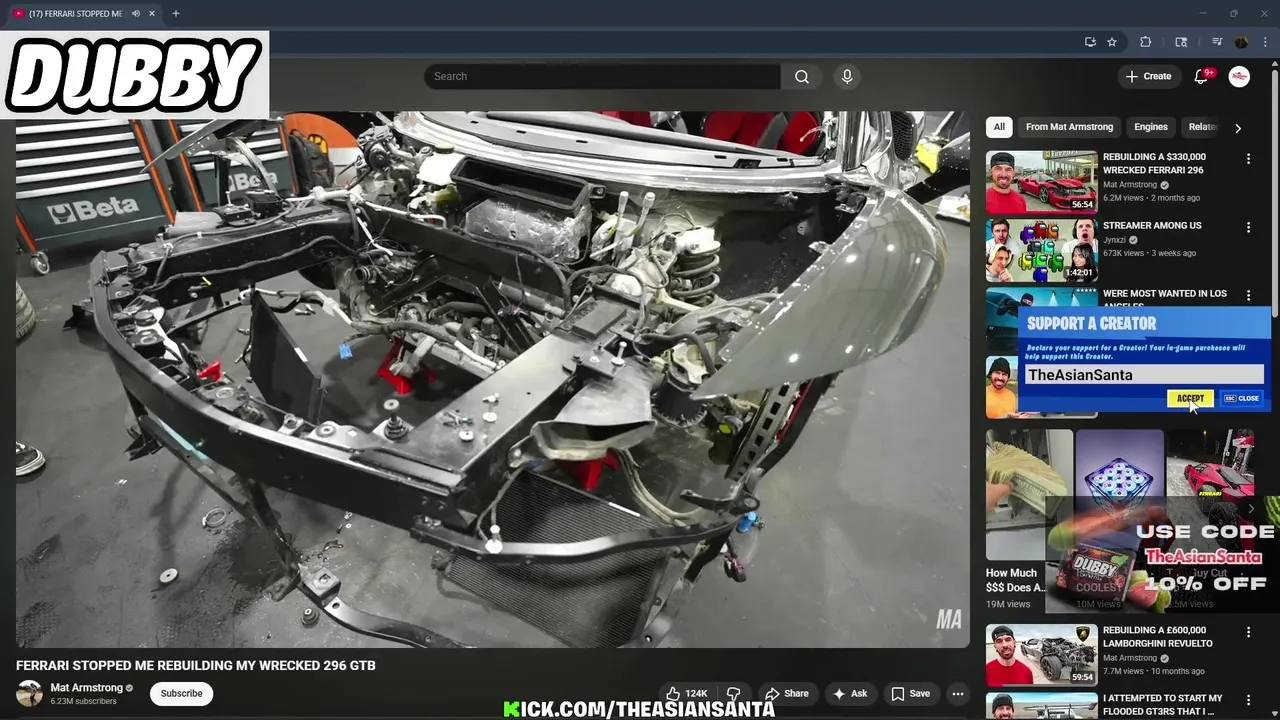This screenshot has height=720, width=1280.
Task: Open How Much $$$ Does short
Action: pos(1029,495)
